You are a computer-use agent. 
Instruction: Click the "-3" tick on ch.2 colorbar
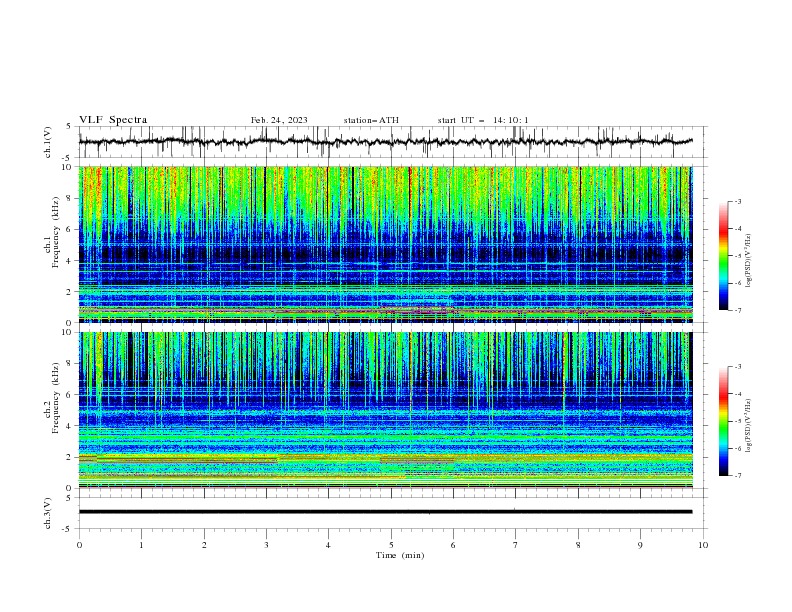[x=737, y=367]
